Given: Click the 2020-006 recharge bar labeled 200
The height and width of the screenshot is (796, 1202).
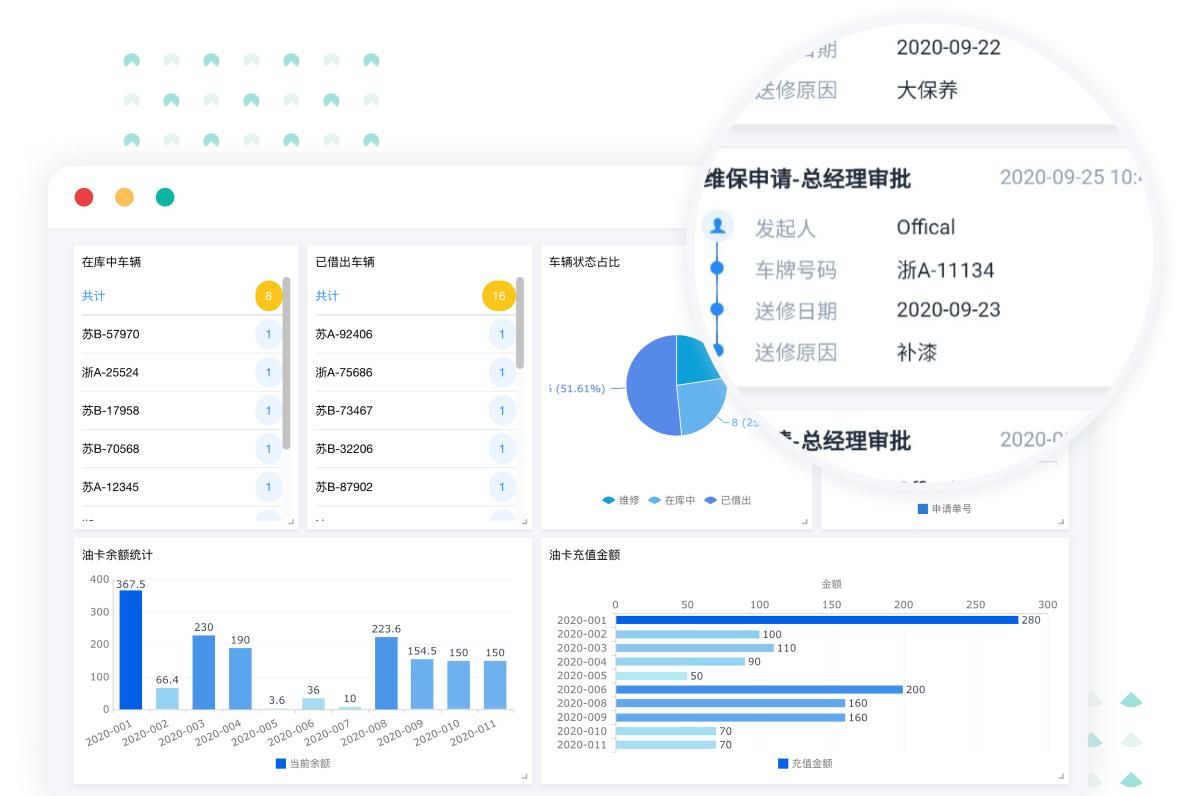Looking at the screenshot, I should click(759, 689).
